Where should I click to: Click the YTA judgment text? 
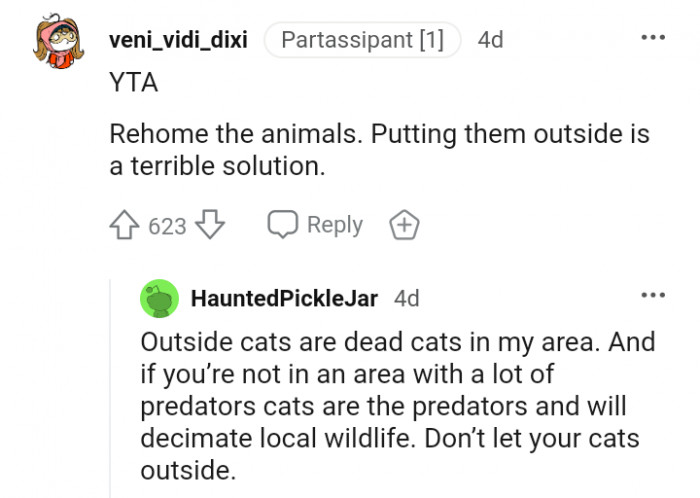coord(133,84)
